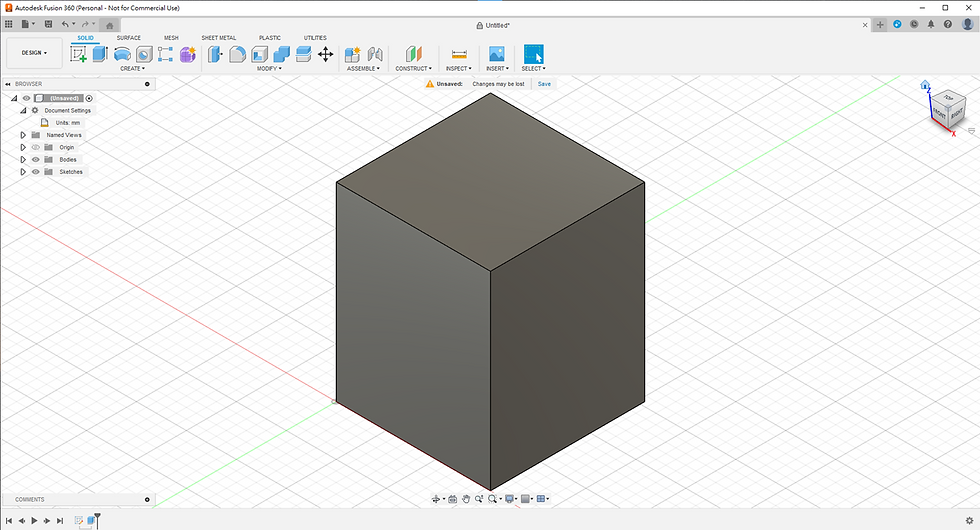Toggle visibility of the Origin folder
This screenshot has height=530, width=980.
(36, 148)
